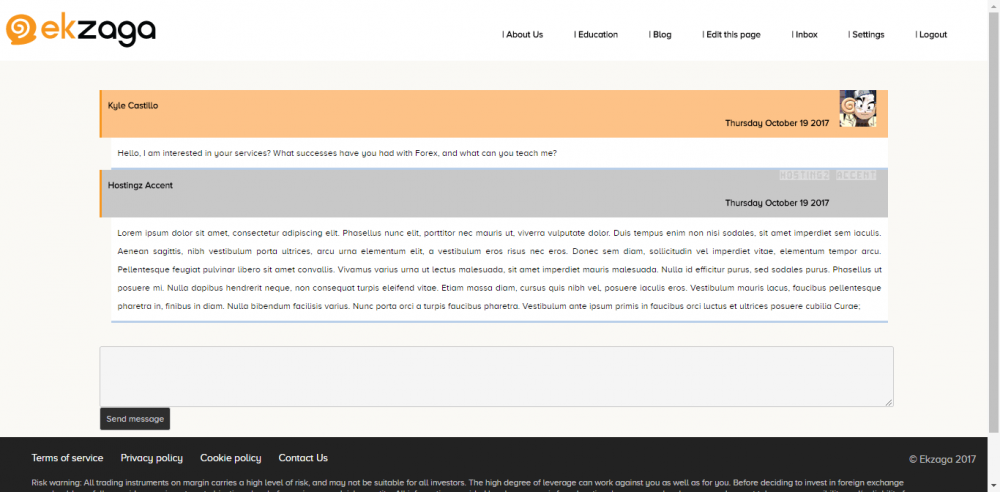
Task: Click the Kyle Castillo sender name
Action: (x=133, y=105)
